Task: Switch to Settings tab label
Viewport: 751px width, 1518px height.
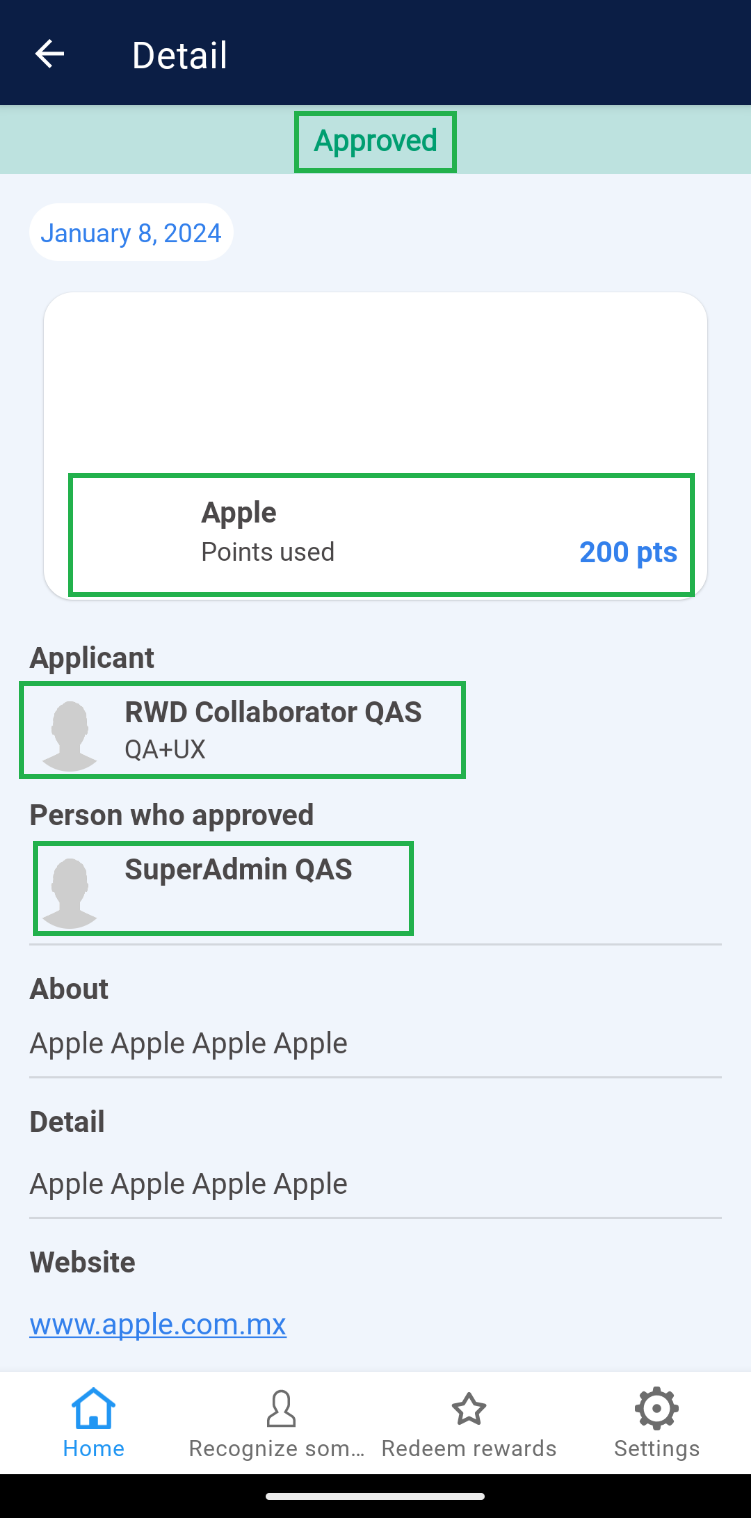Action: pyautogui.click(x=656, y=1448)
